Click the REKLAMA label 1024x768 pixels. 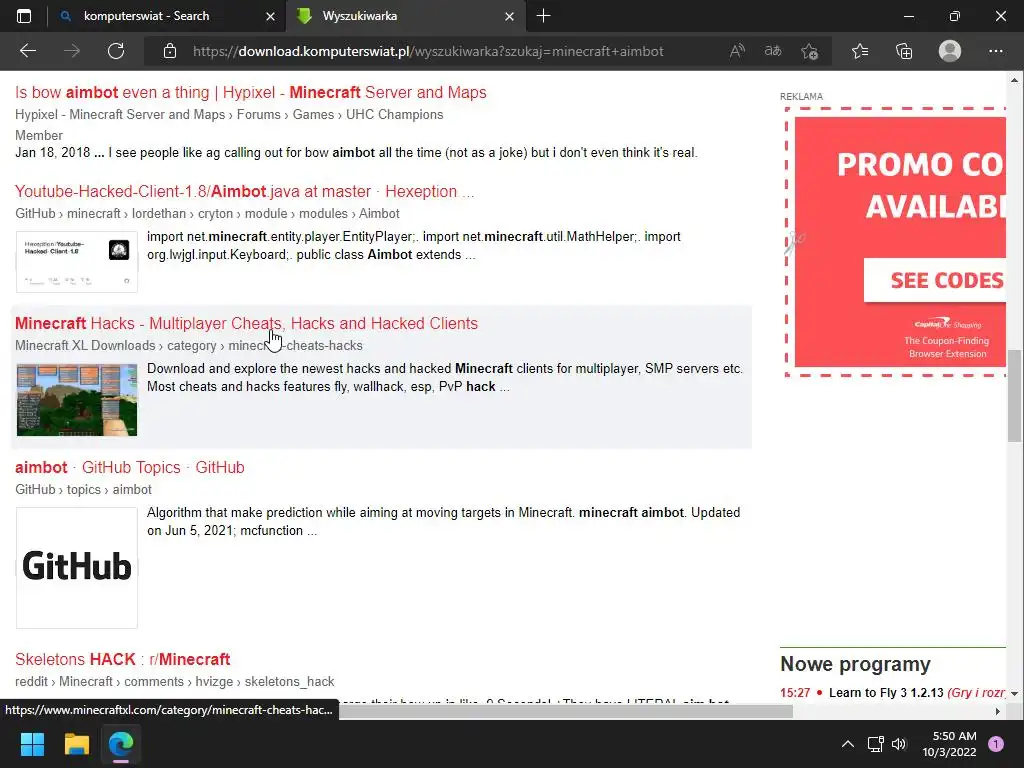(801, 97)
